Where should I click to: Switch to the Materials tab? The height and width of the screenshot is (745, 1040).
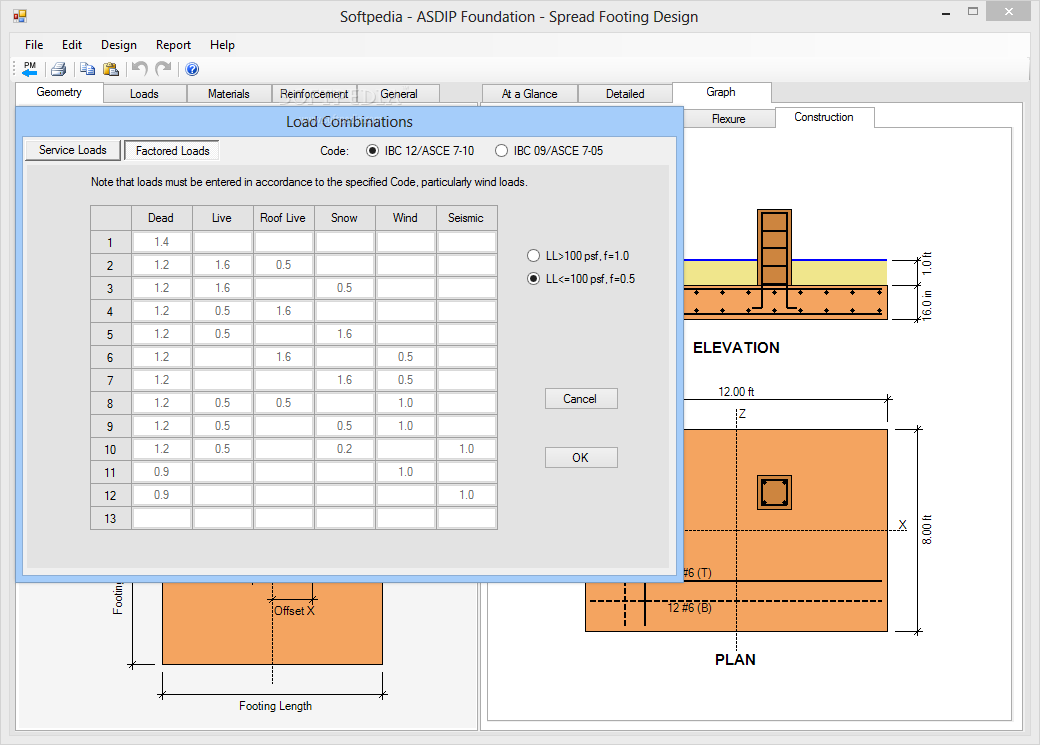click(229, 94)
